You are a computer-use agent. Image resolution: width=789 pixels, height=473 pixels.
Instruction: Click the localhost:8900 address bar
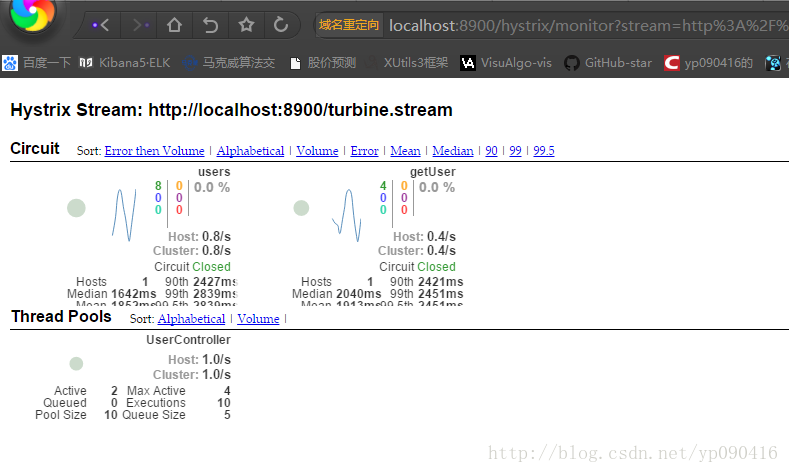588,25
